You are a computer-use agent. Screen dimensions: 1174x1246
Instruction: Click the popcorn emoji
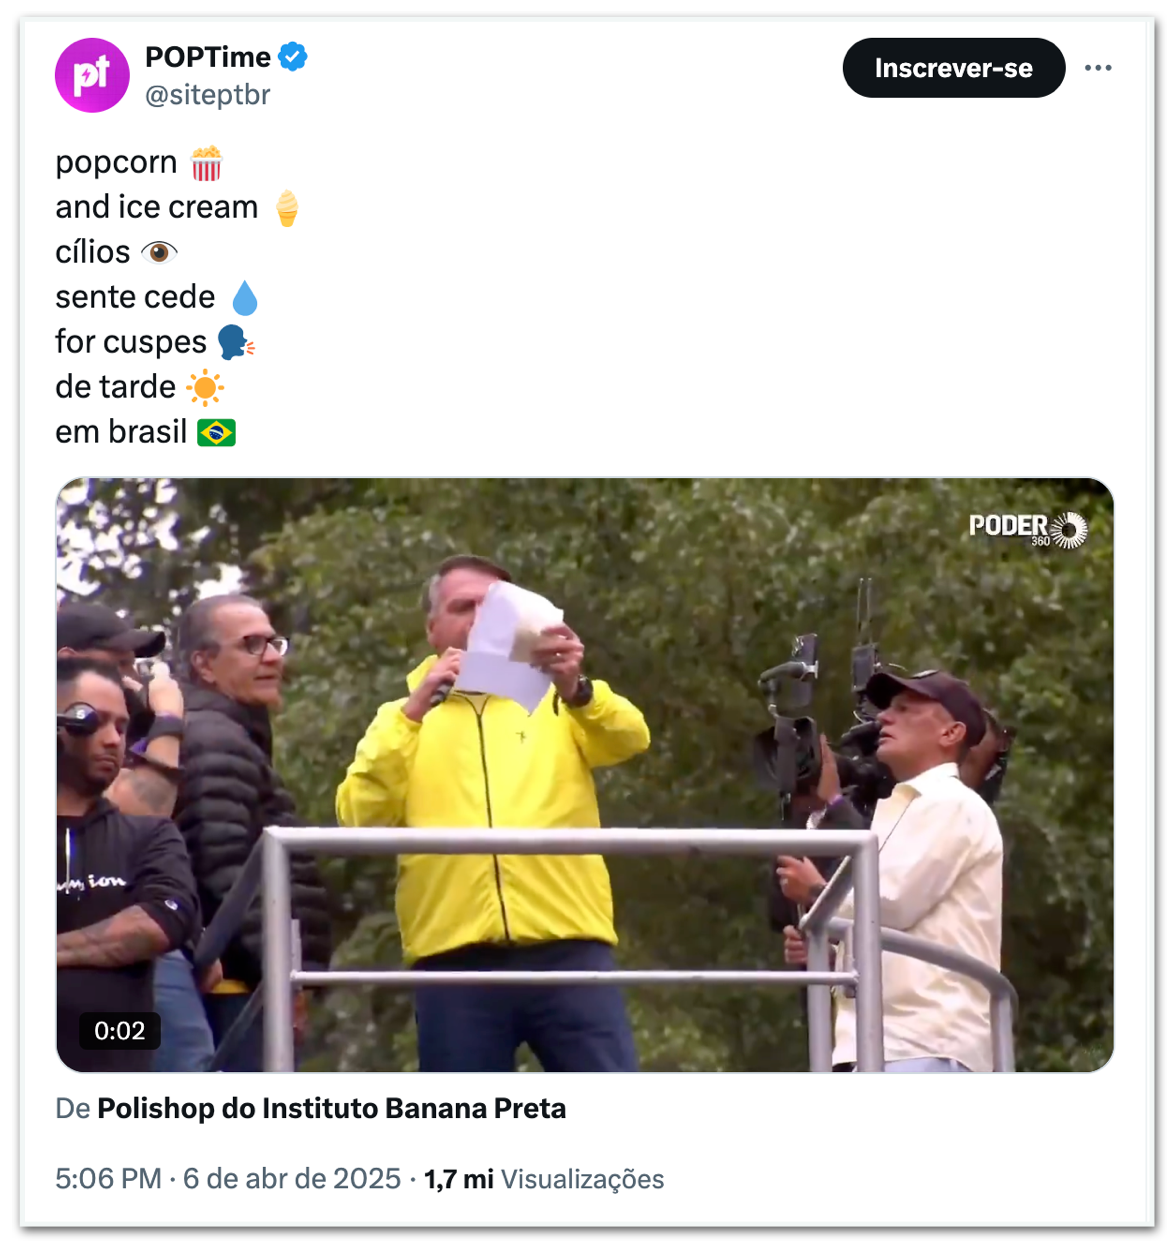click(x=206, y=163)
